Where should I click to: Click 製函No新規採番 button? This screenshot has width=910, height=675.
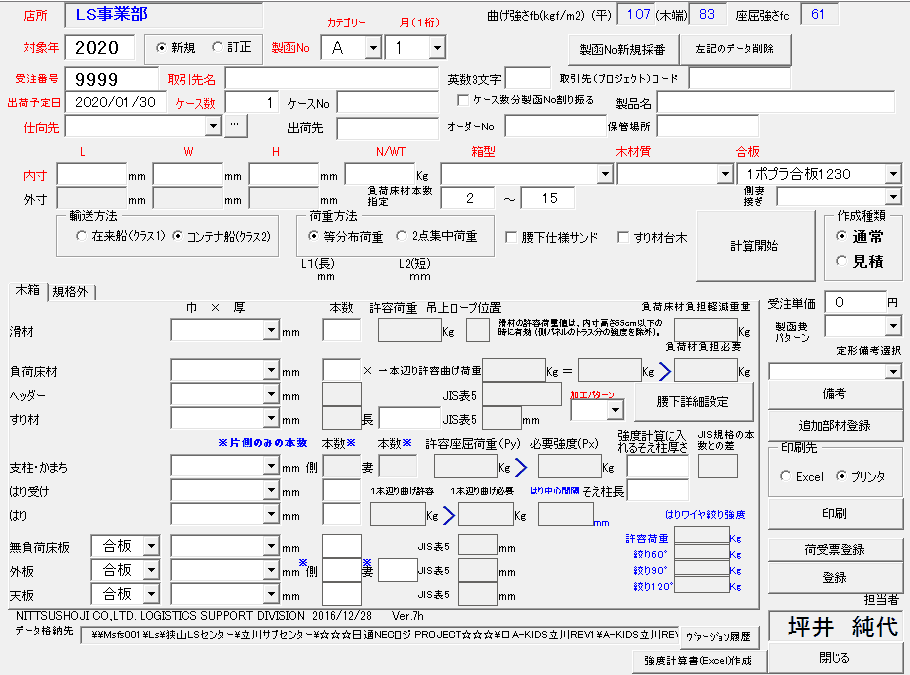pos(622,49)
